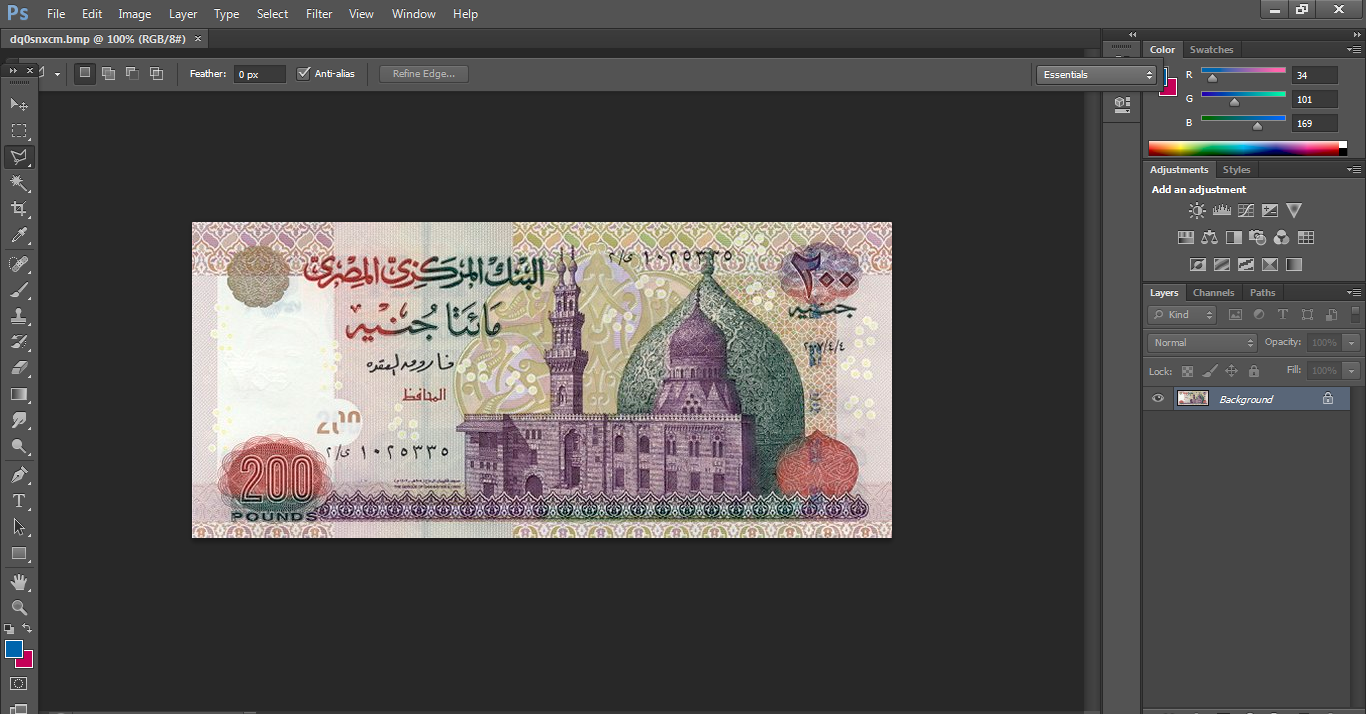Select the Clone Stamp tool
The height and width of the screenshot is (714, 1366).
point(19,316)
